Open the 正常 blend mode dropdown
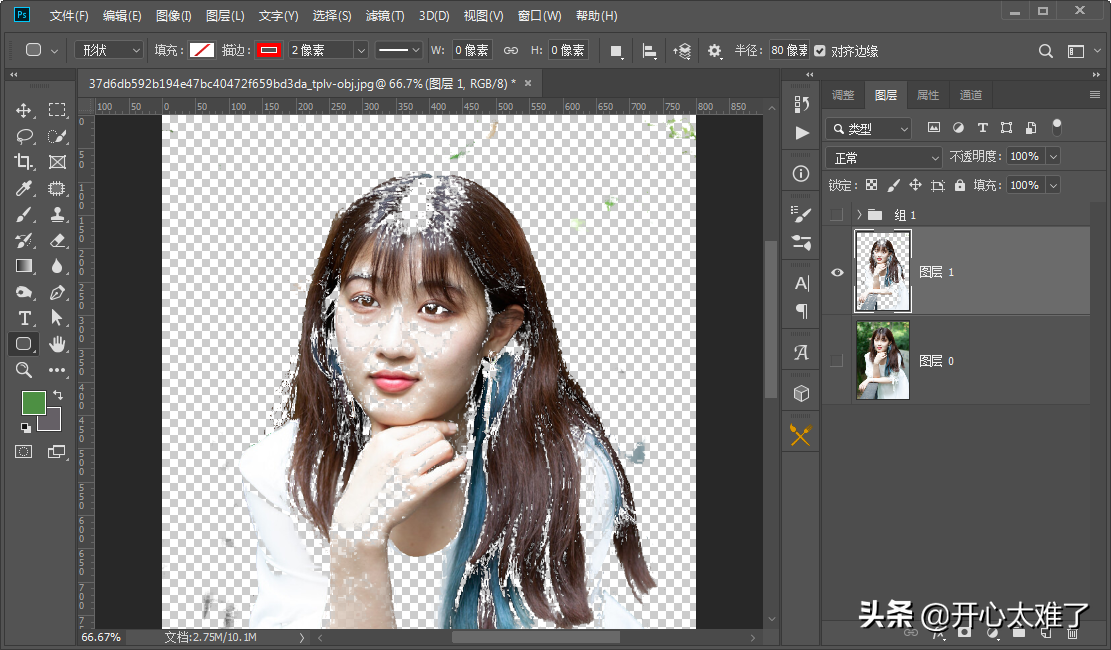This screenshot has height=650, width=1111. tap(885, 157)
